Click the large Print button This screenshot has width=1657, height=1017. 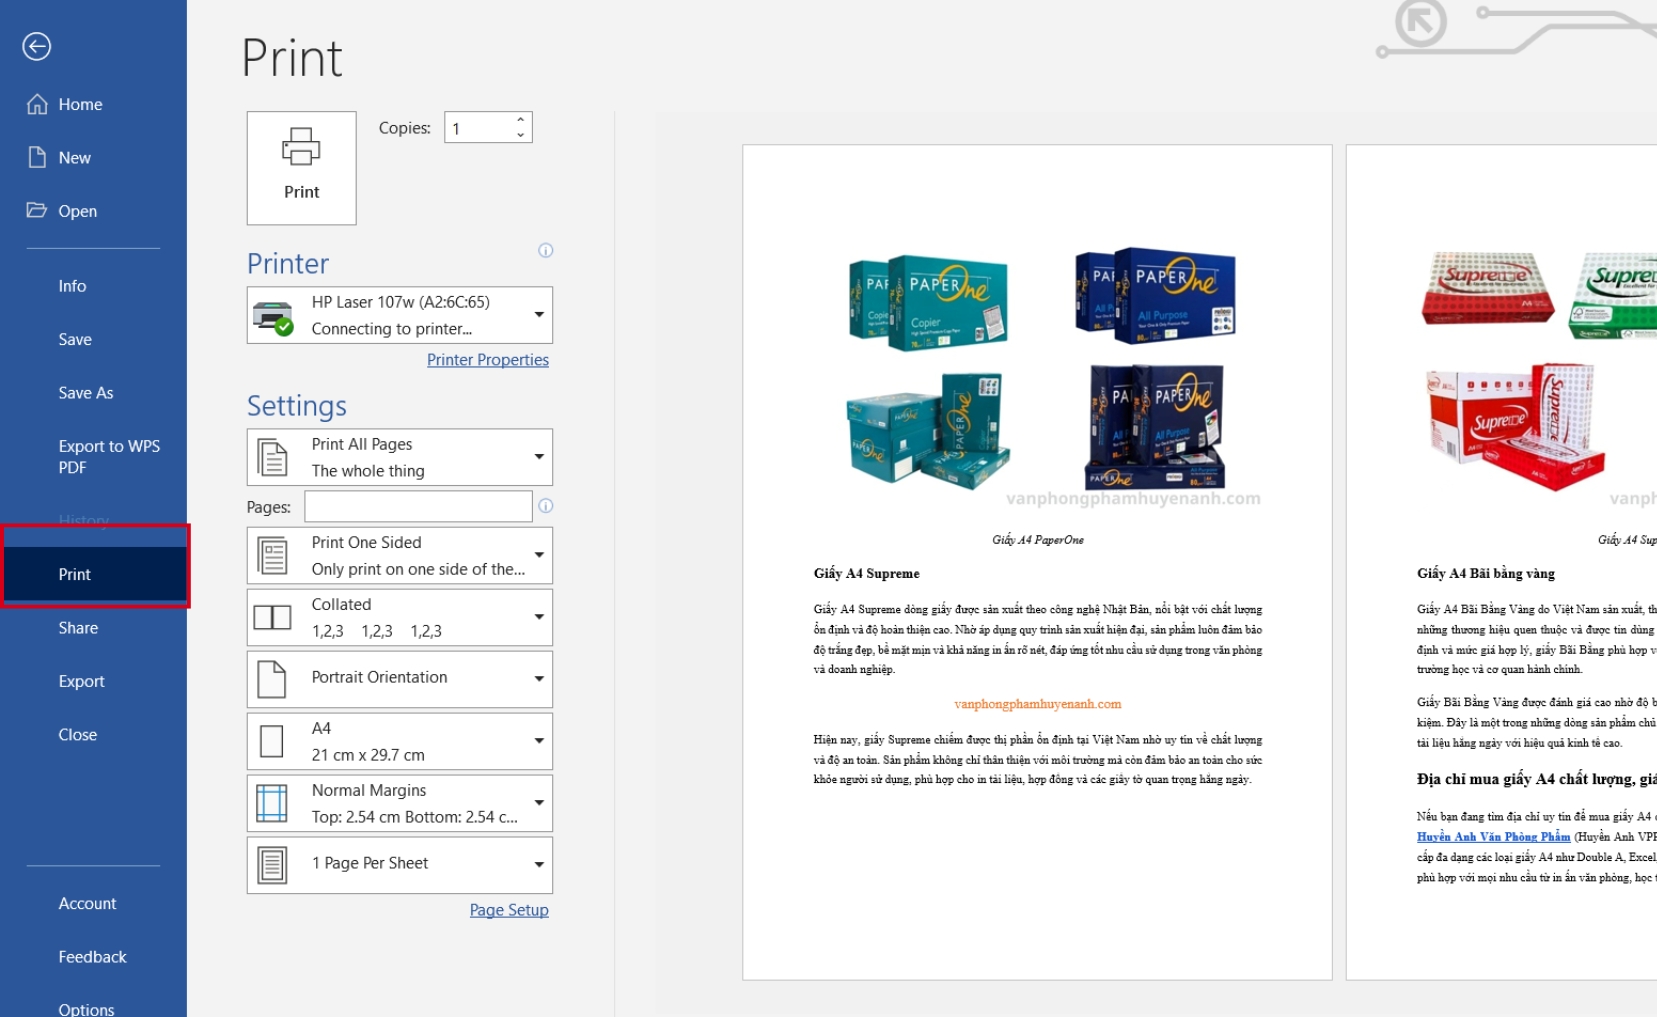point(301,168)
